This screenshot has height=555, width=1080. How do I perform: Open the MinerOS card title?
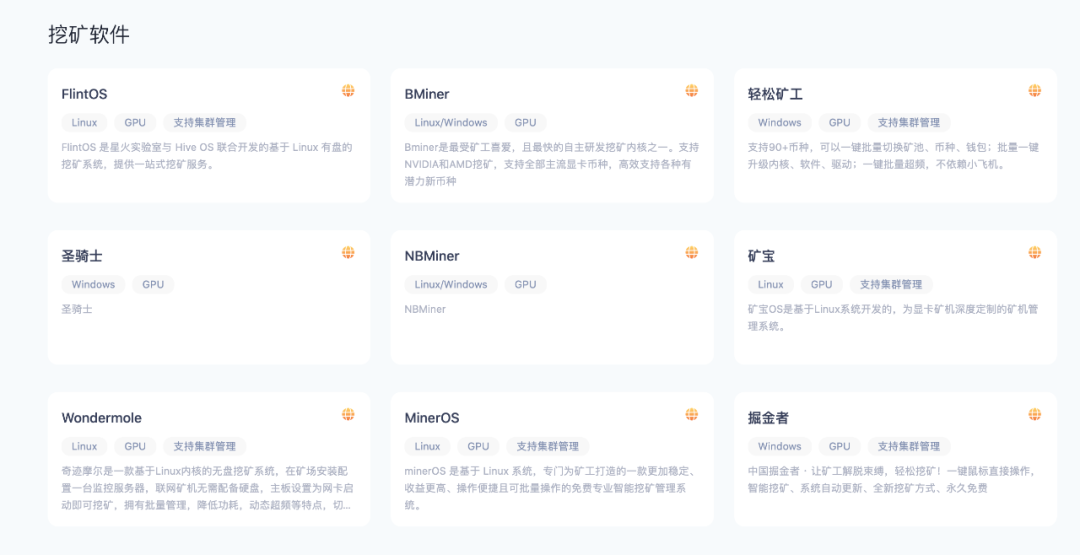432,418
